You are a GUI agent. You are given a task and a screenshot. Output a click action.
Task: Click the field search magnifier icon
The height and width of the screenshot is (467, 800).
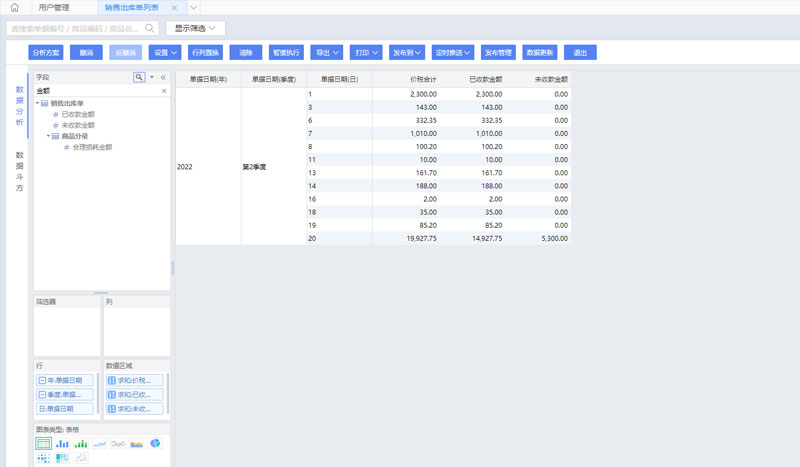click(x=139, y=77)
